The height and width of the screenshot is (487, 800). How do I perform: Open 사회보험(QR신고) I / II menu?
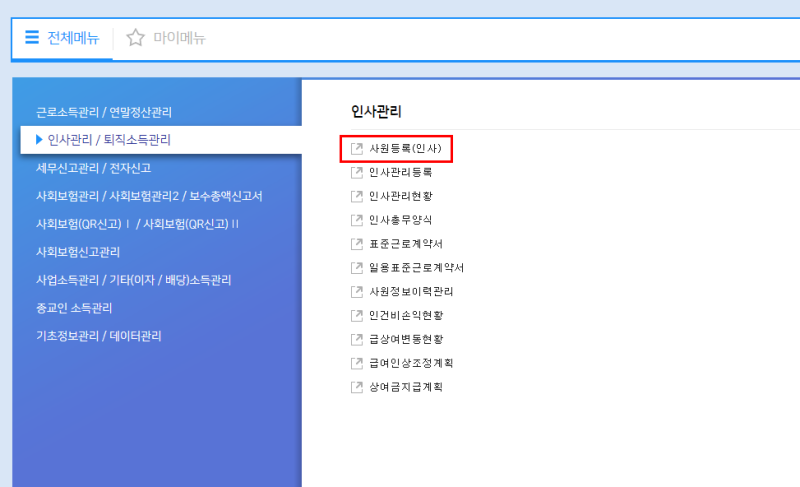coord(137,224)
